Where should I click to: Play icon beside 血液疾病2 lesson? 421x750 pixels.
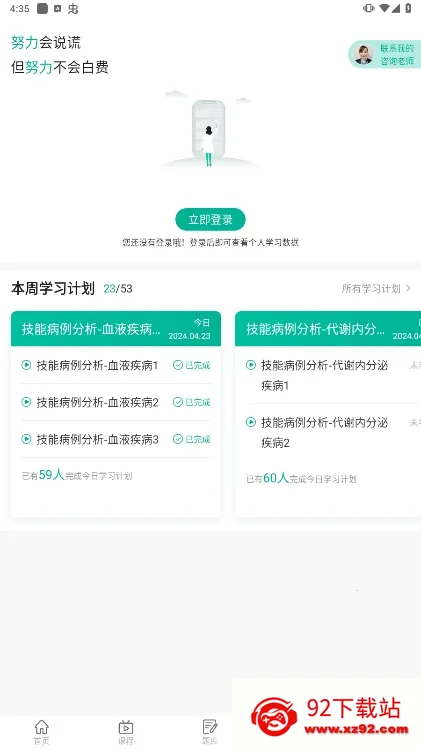pos(26,402)
